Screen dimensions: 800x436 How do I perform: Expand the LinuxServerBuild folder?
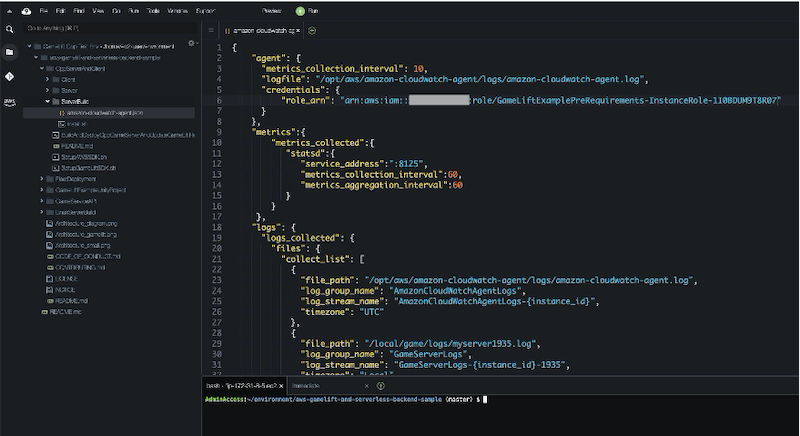click(42, 212)
